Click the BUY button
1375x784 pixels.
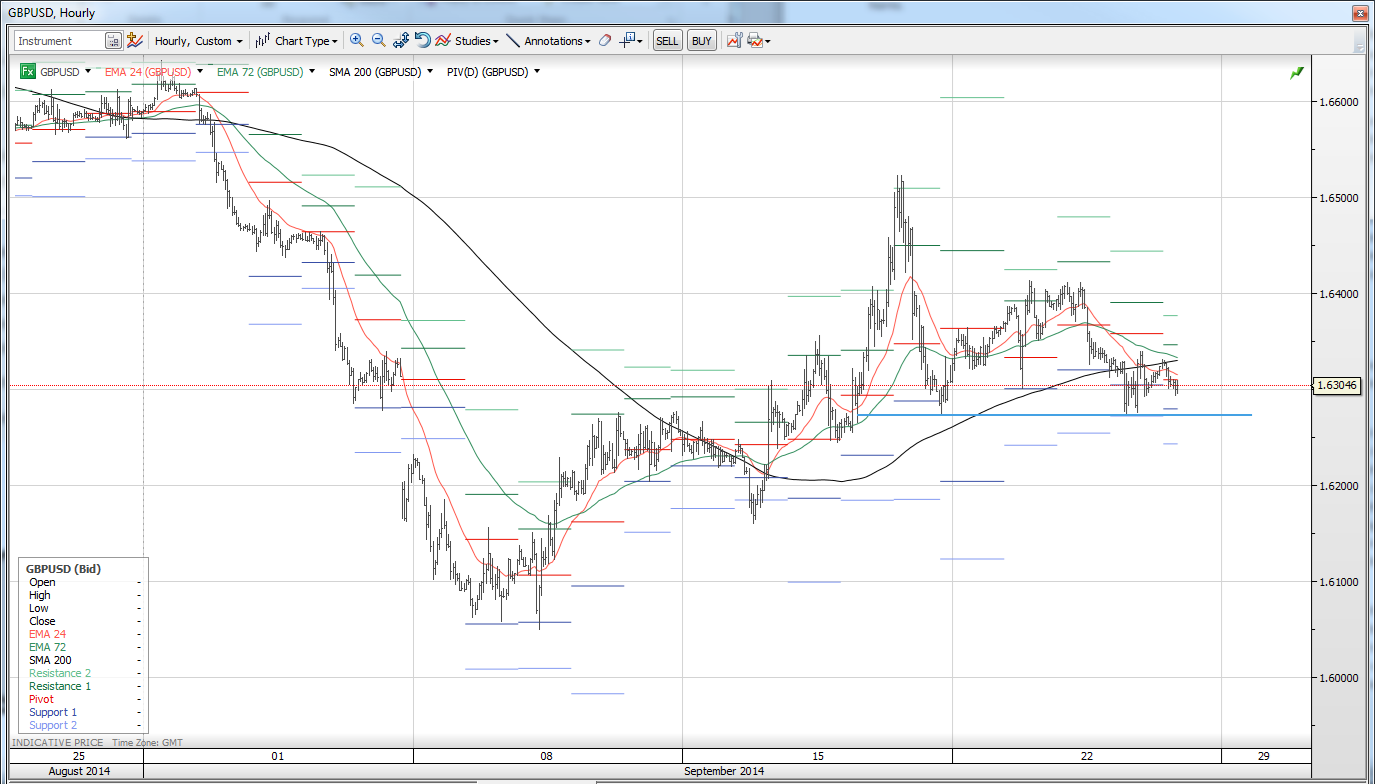coord(702,41)
